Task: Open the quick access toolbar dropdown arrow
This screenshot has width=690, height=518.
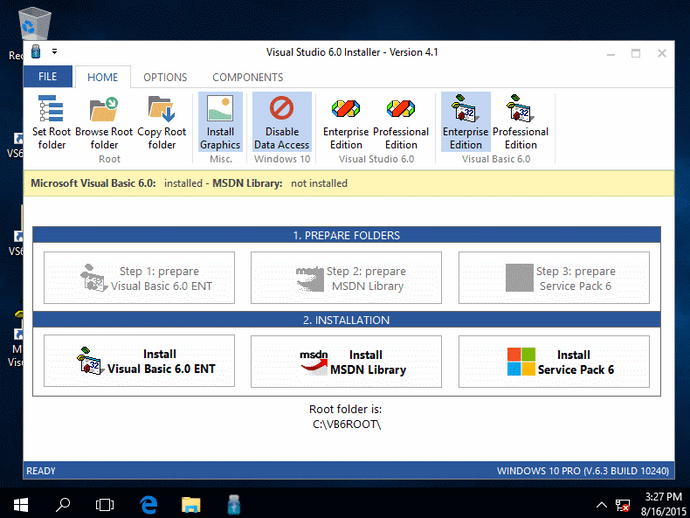Action: tap(55, 51)
